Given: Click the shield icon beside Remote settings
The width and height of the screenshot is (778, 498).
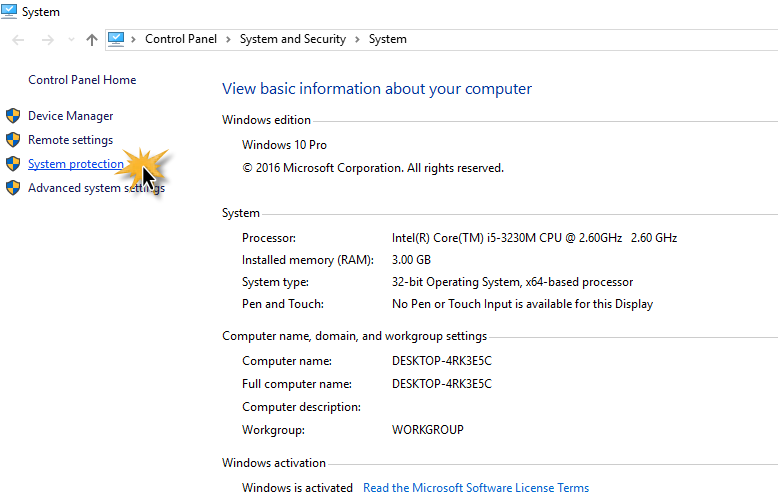Looking at the screenshot, I should (x=13, y=140).
